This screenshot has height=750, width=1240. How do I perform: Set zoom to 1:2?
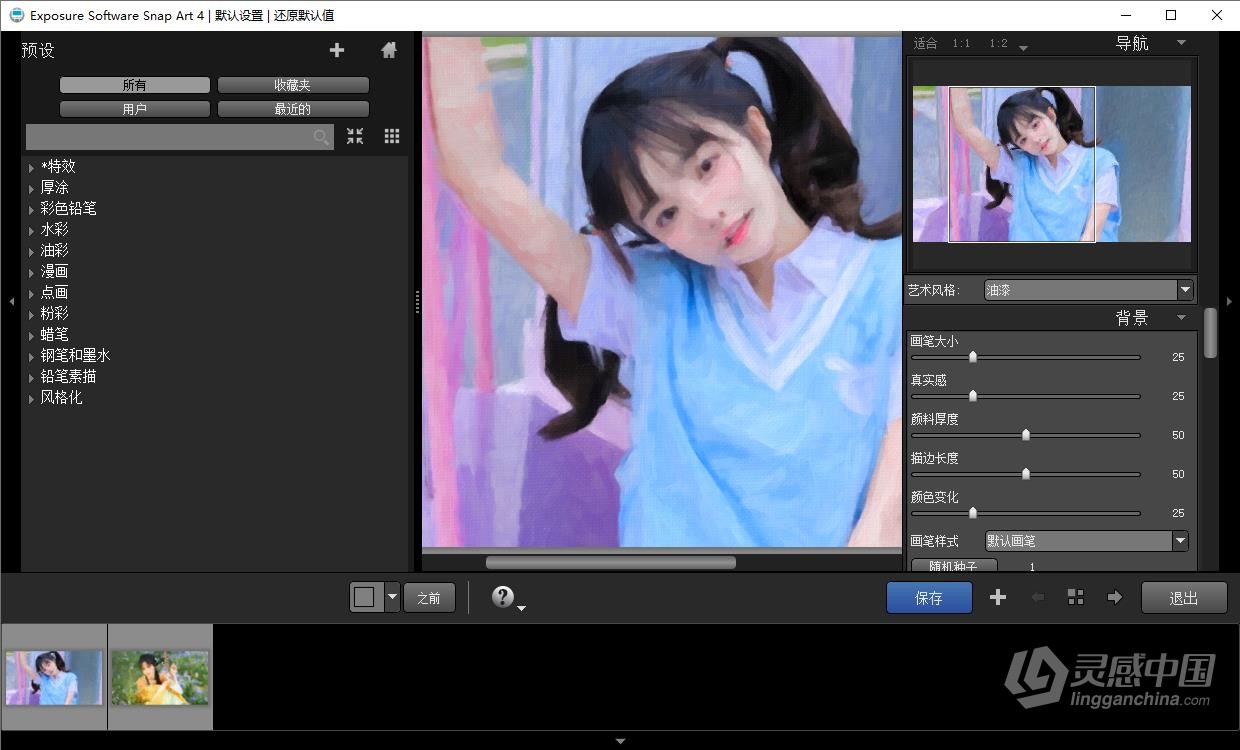[998, 43]
